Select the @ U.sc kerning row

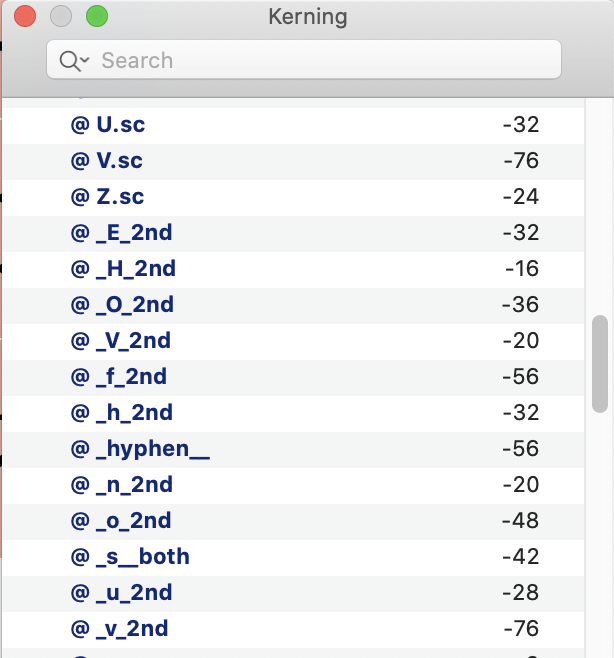pos(293,125)
